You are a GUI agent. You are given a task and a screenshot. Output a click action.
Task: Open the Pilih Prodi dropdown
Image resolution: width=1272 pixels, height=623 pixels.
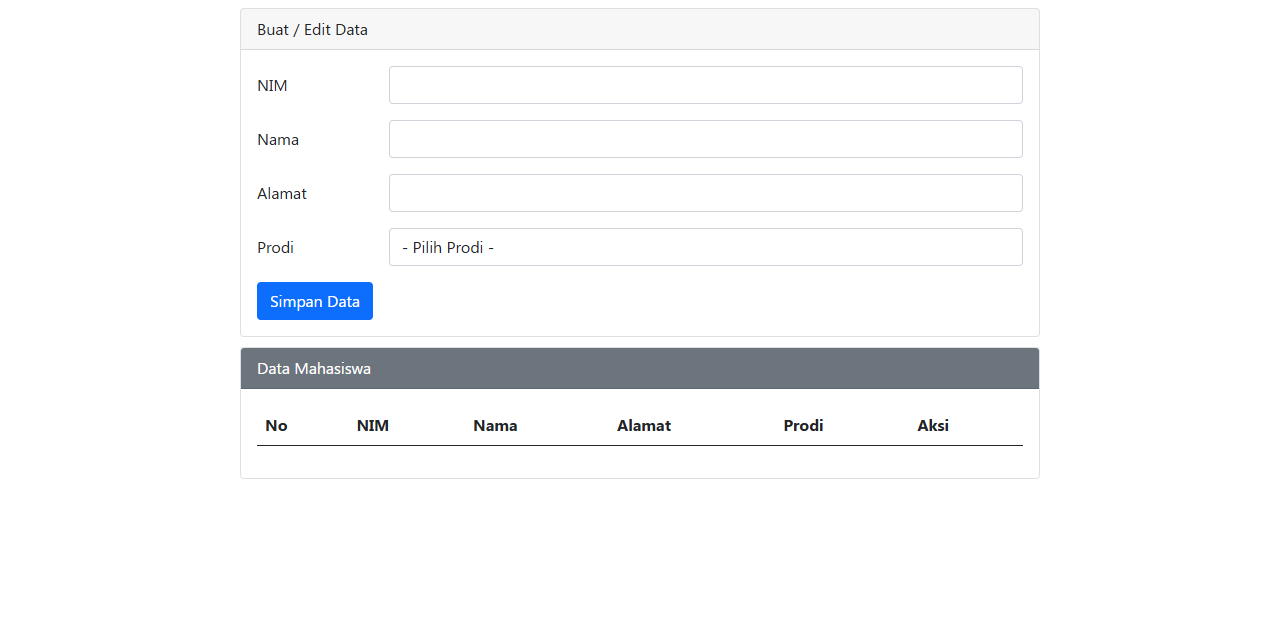click(x=705, y=247)
